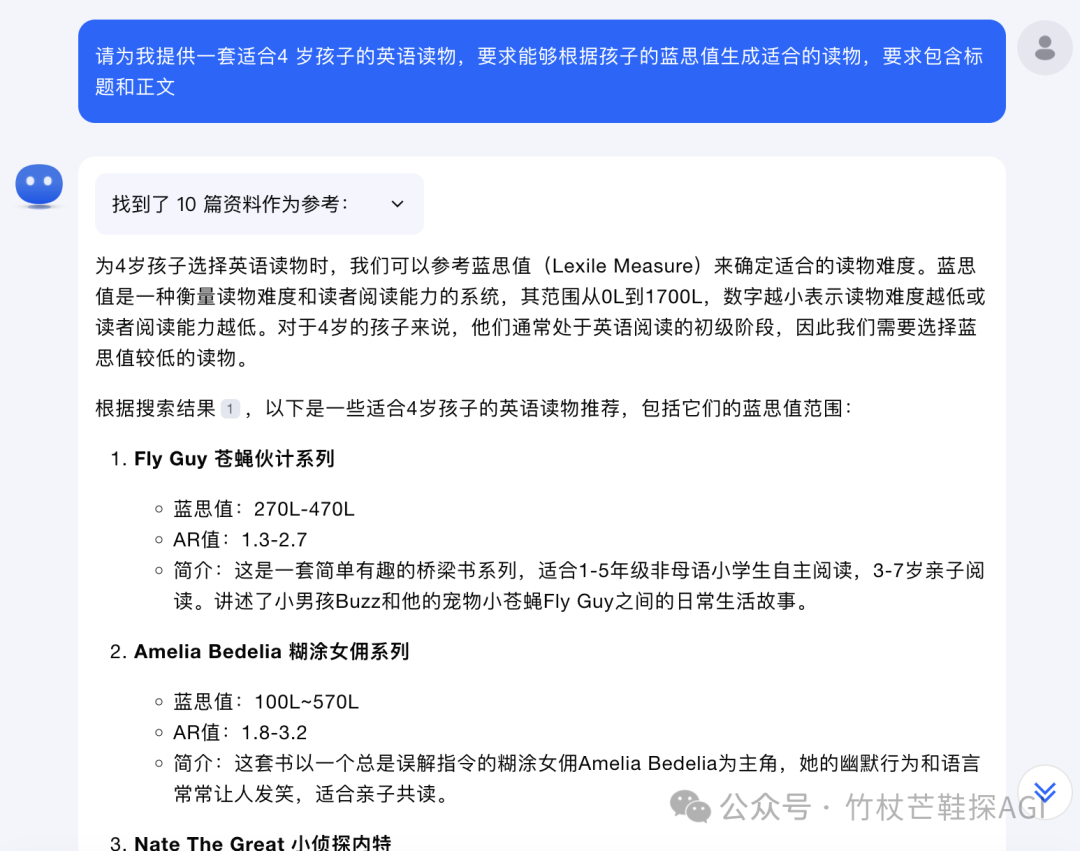Click text '蓝思值：100L~570L'
Image resolution: width=1080 pixels, height=851 pixels.
[266, 702]
